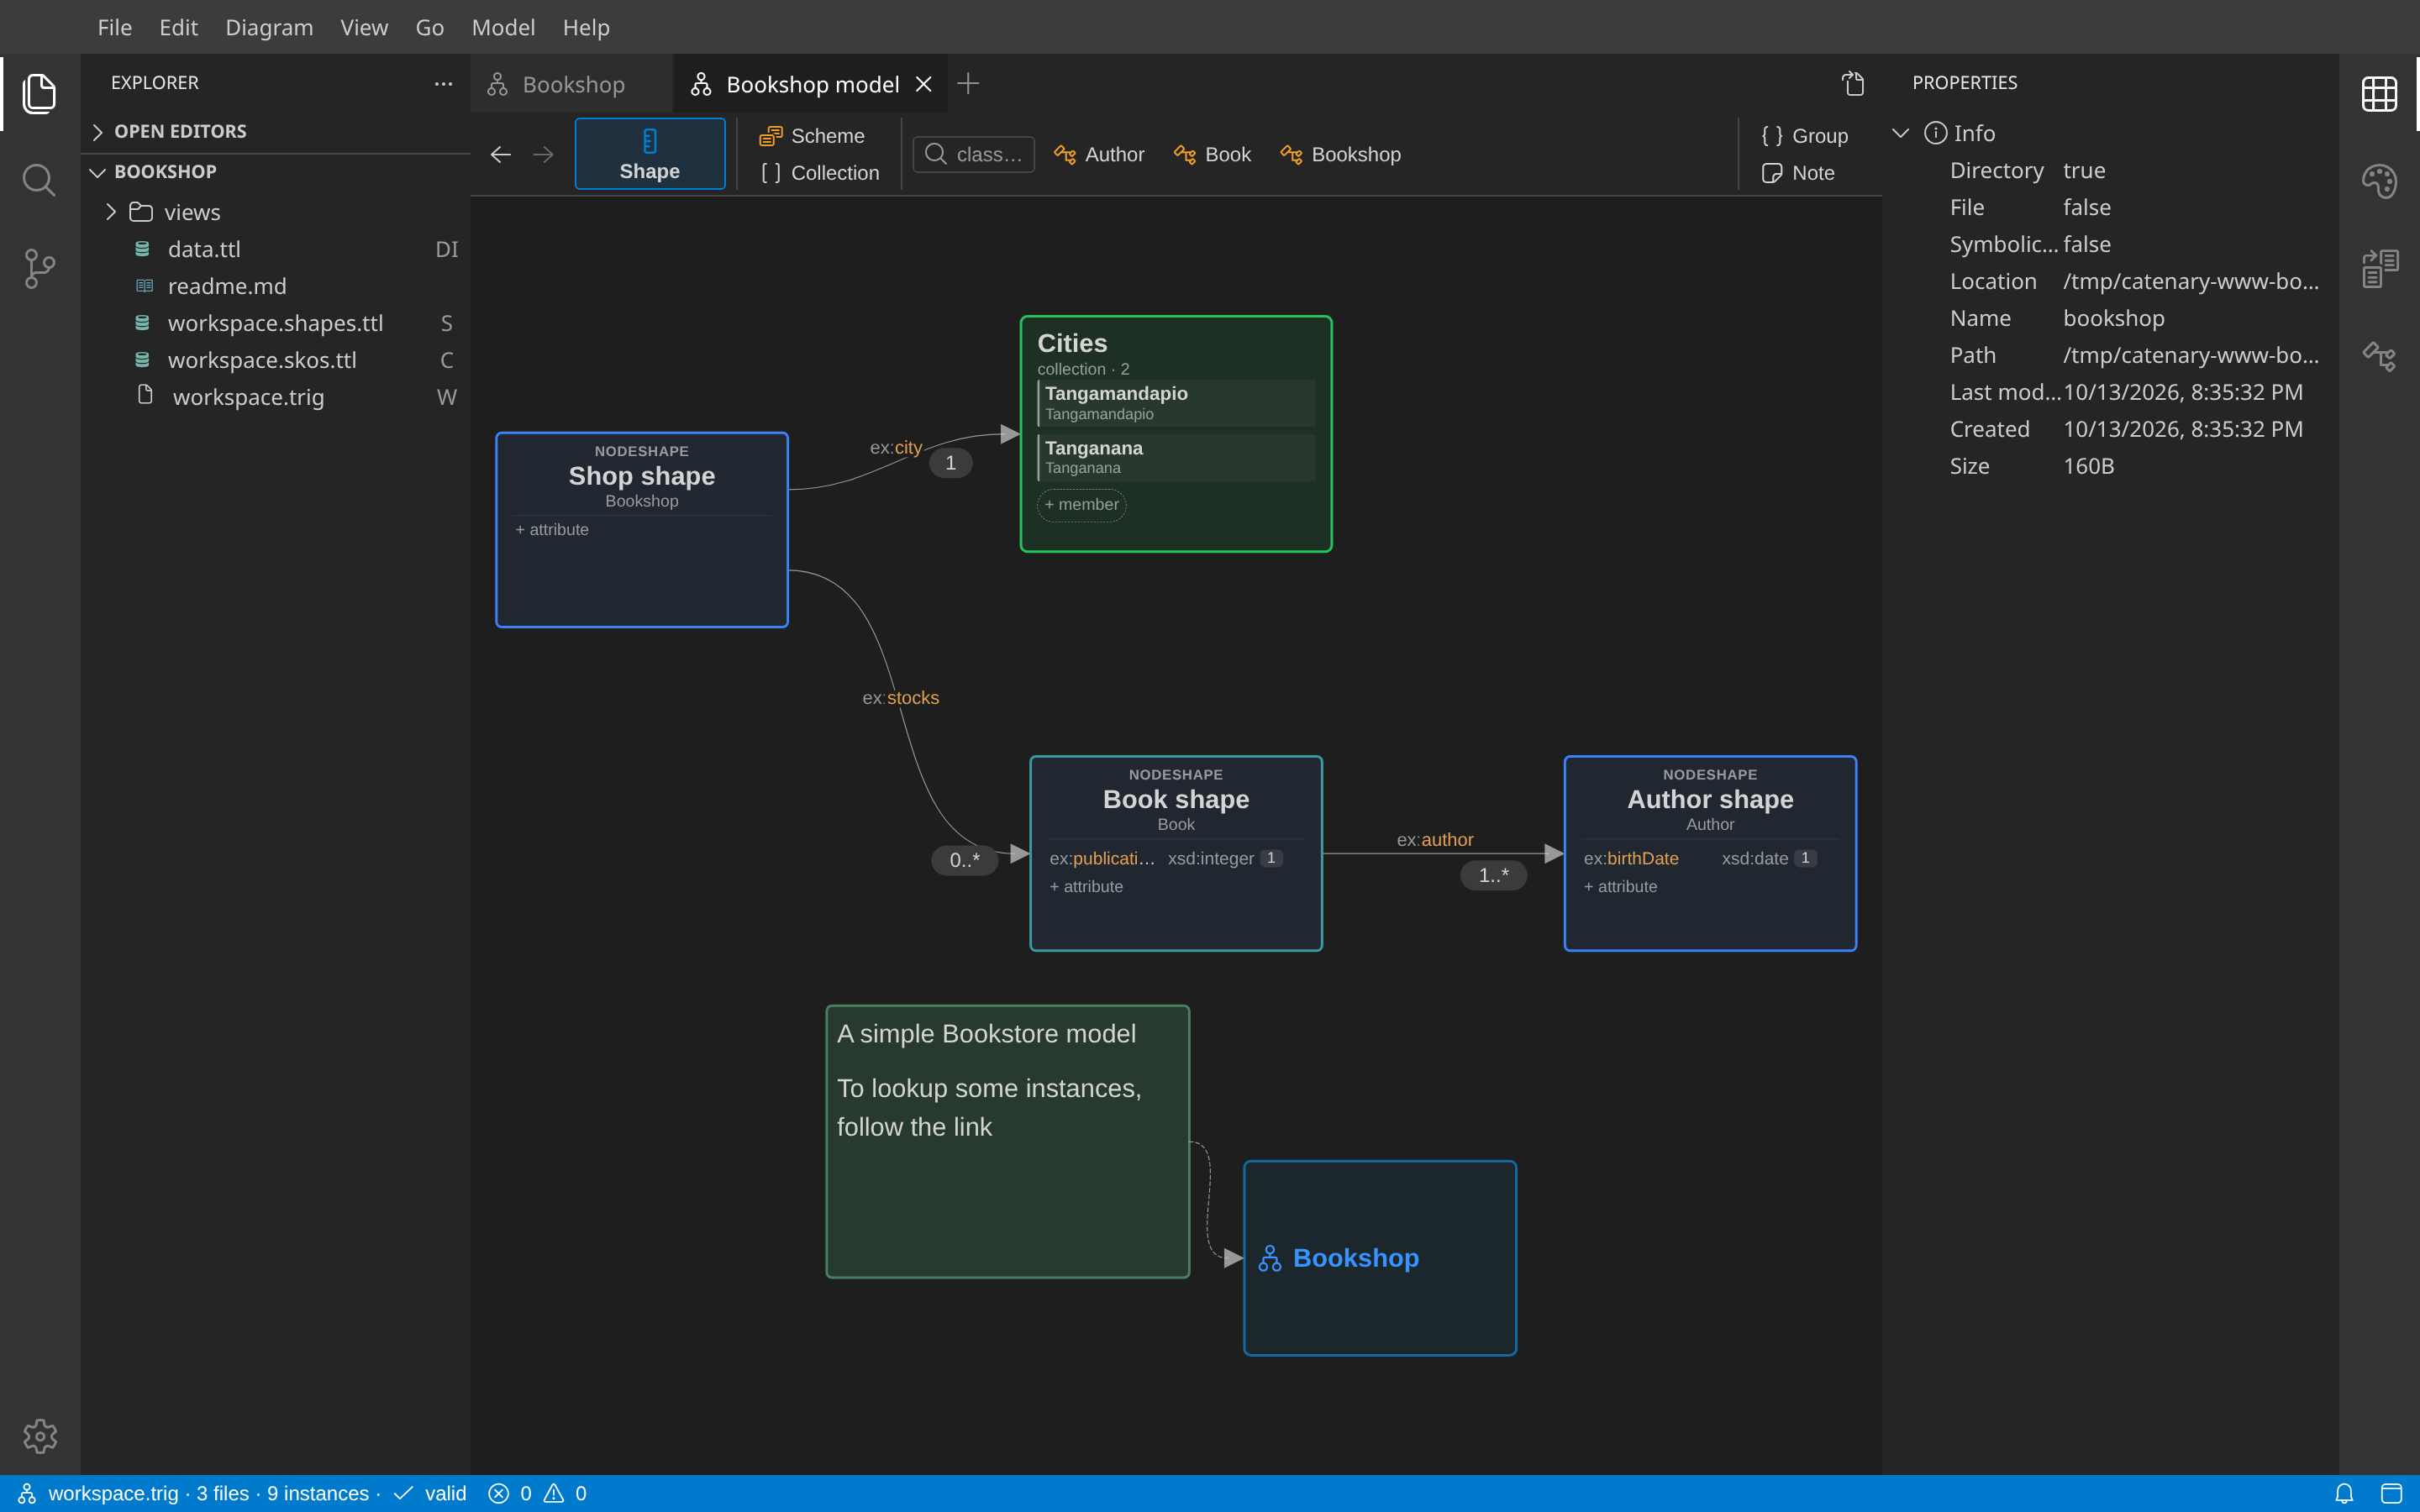Click the class search field
The height and width of the screenshot is (1512, 2420).
[x=974, y=154]
